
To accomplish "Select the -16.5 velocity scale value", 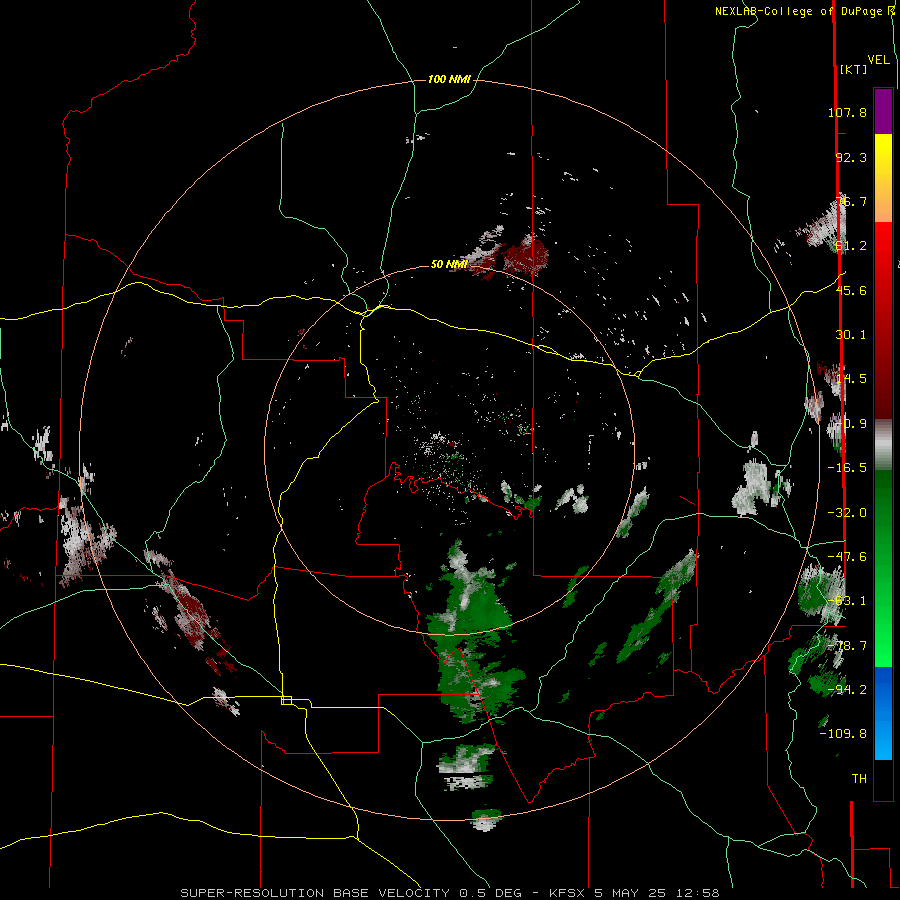I will [847, 468].
